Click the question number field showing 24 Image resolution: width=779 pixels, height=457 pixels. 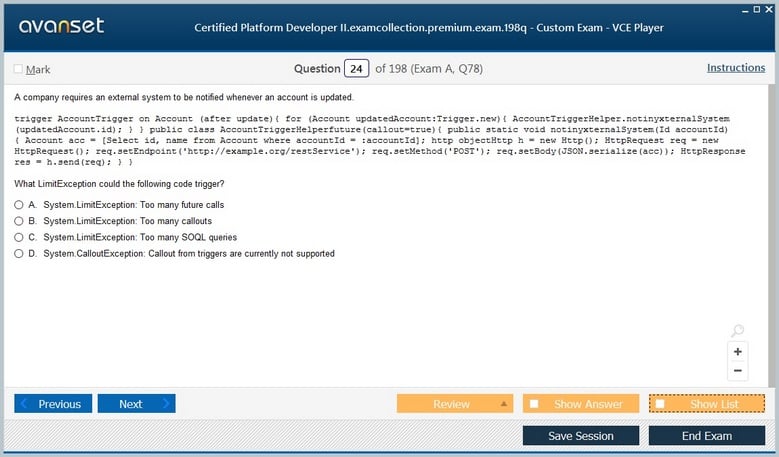[x=356, y=69]
